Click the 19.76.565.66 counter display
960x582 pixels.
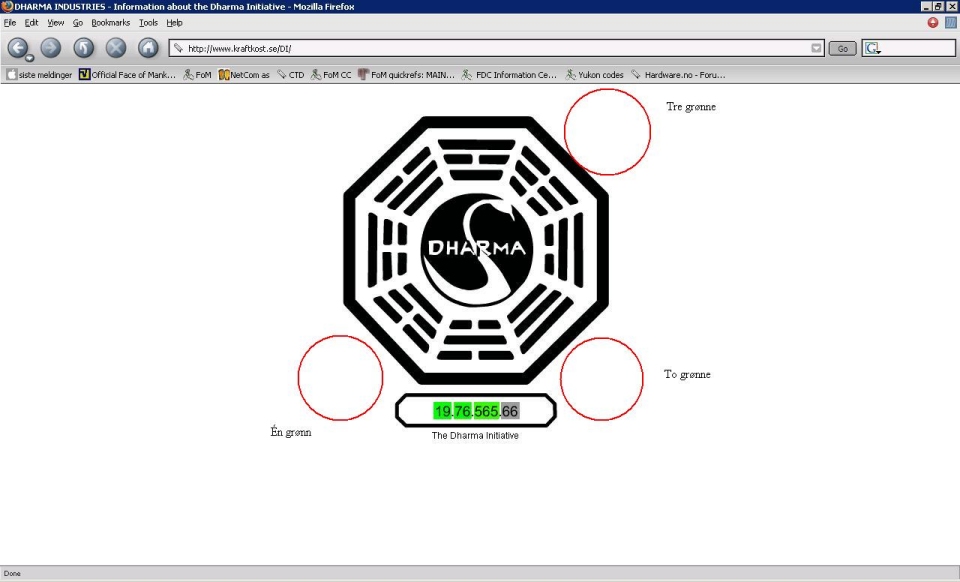pos(476,411)
